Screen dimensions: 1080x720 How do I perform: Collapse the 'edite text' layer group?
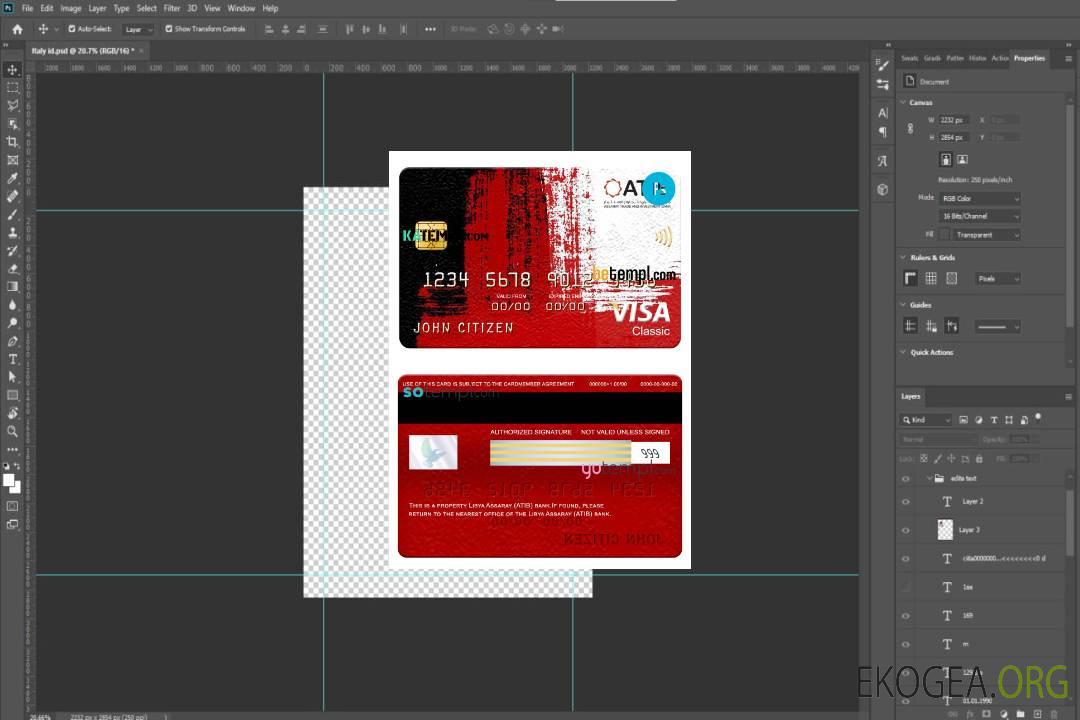click(928, 478)
